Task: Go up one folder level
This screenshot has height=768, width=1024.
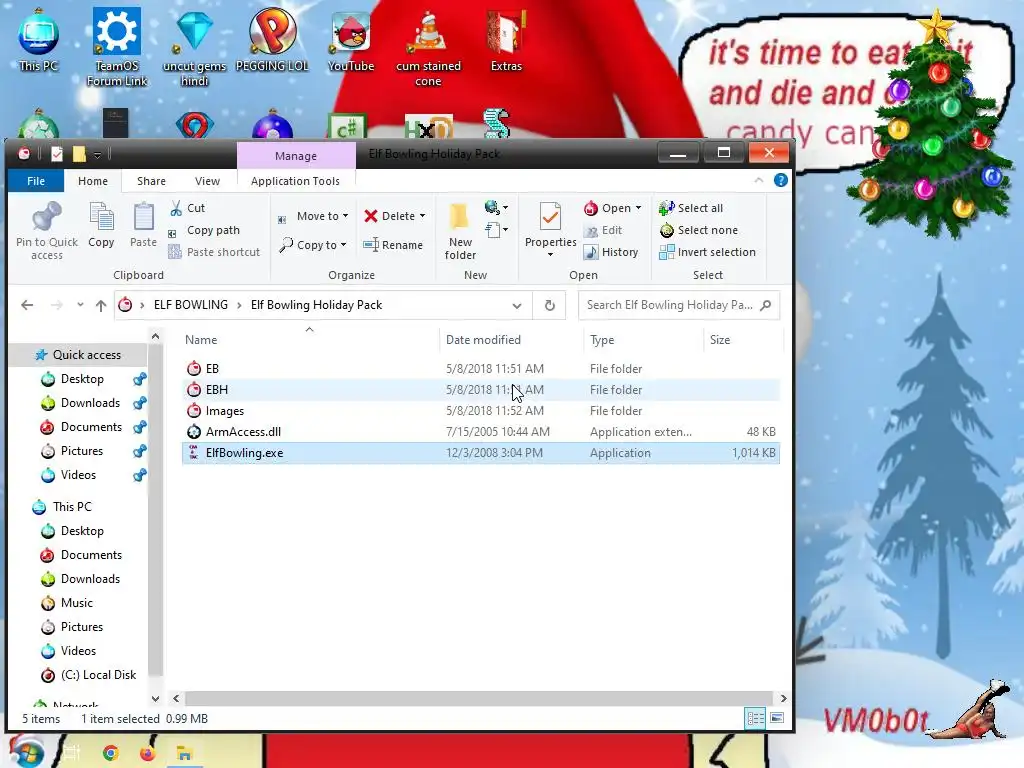Action: [101, 305]
